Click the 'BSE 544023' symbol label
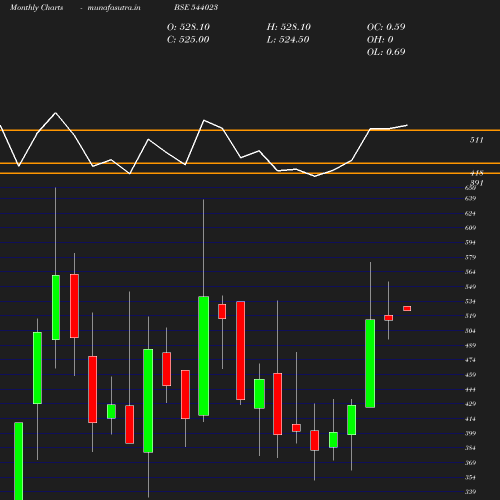This screenshot has width=500, height=500. (196, 7)
